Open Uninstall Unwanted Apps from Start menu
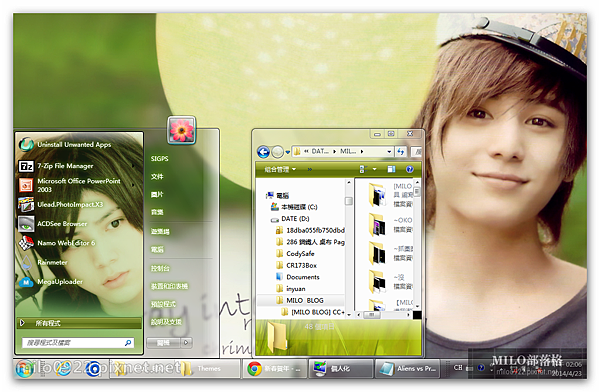600x392 pixels. 74,144
